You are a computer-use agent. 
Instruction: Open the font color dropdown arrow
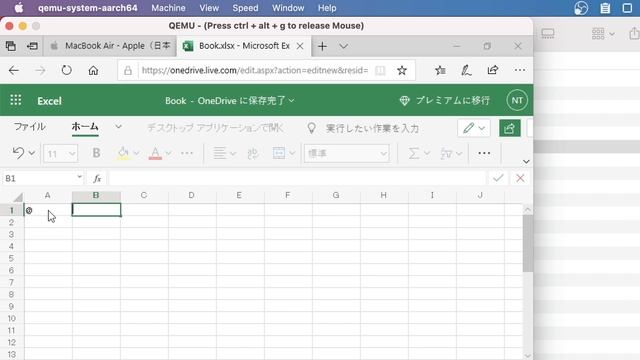(x=168, y=153)
